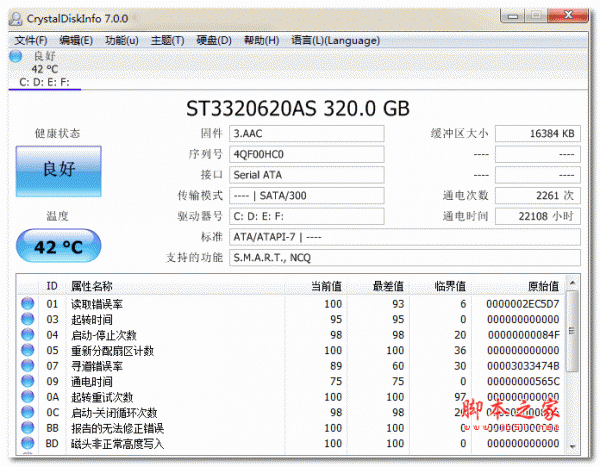
Task: Select the 启动-停止次数 attribute name
Action: click(x=104, y=335)
